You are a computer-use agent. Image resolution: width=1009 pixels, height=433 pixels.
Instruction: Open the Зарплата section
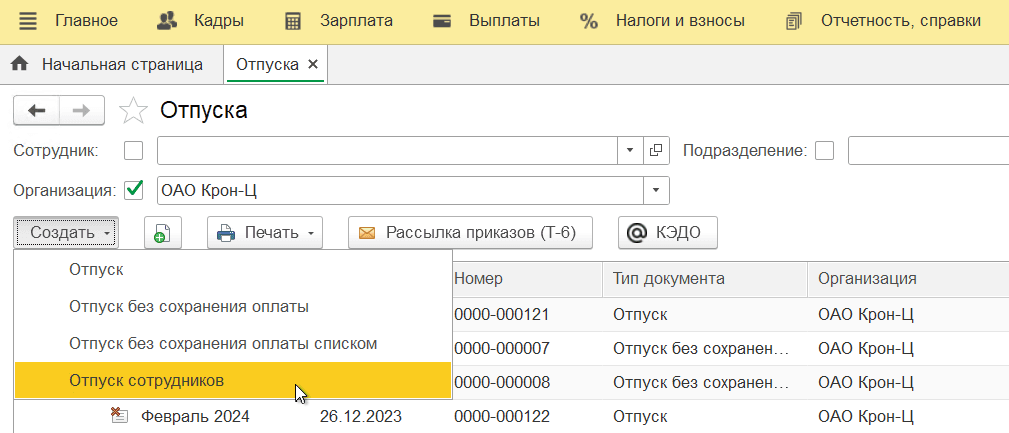tap(356, 21)
